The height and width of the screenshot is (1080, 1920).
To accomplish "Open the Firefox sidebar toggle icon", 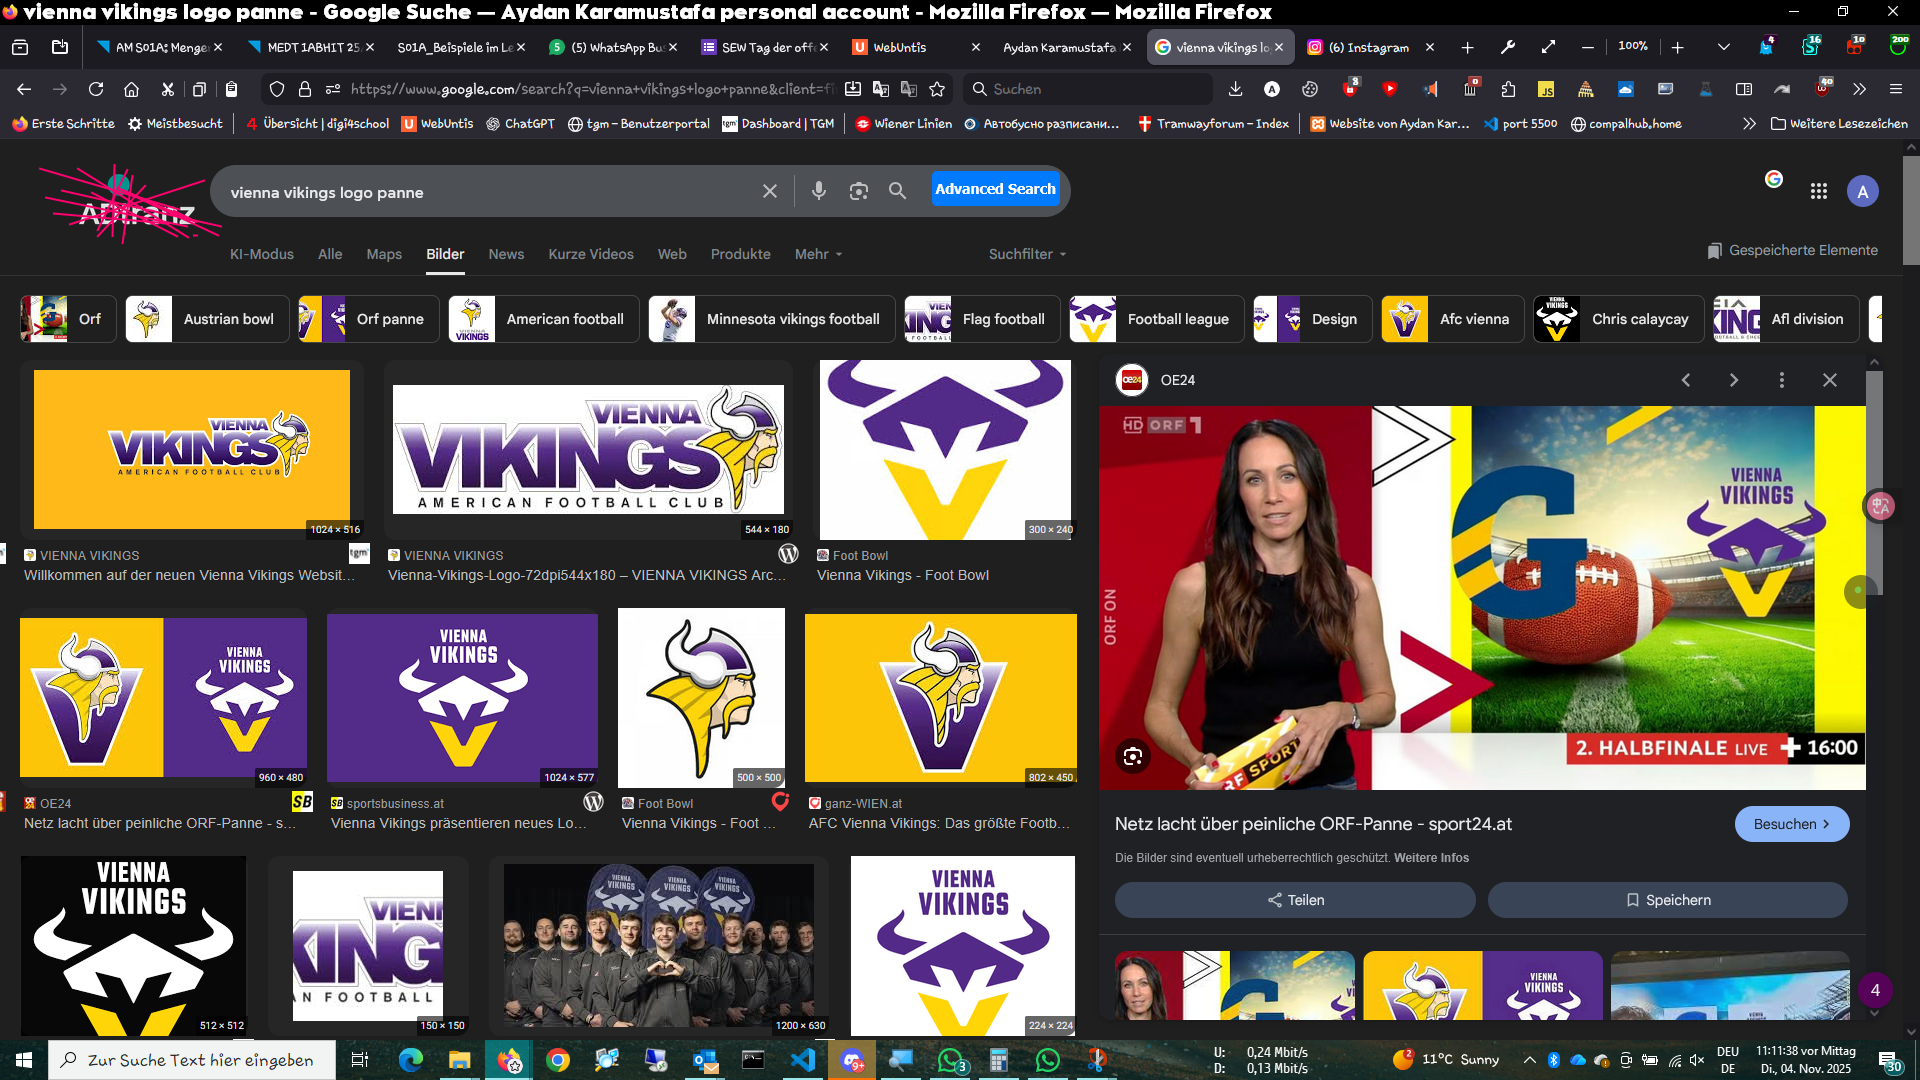I will pyautogui.click(x=1744, y=89).
